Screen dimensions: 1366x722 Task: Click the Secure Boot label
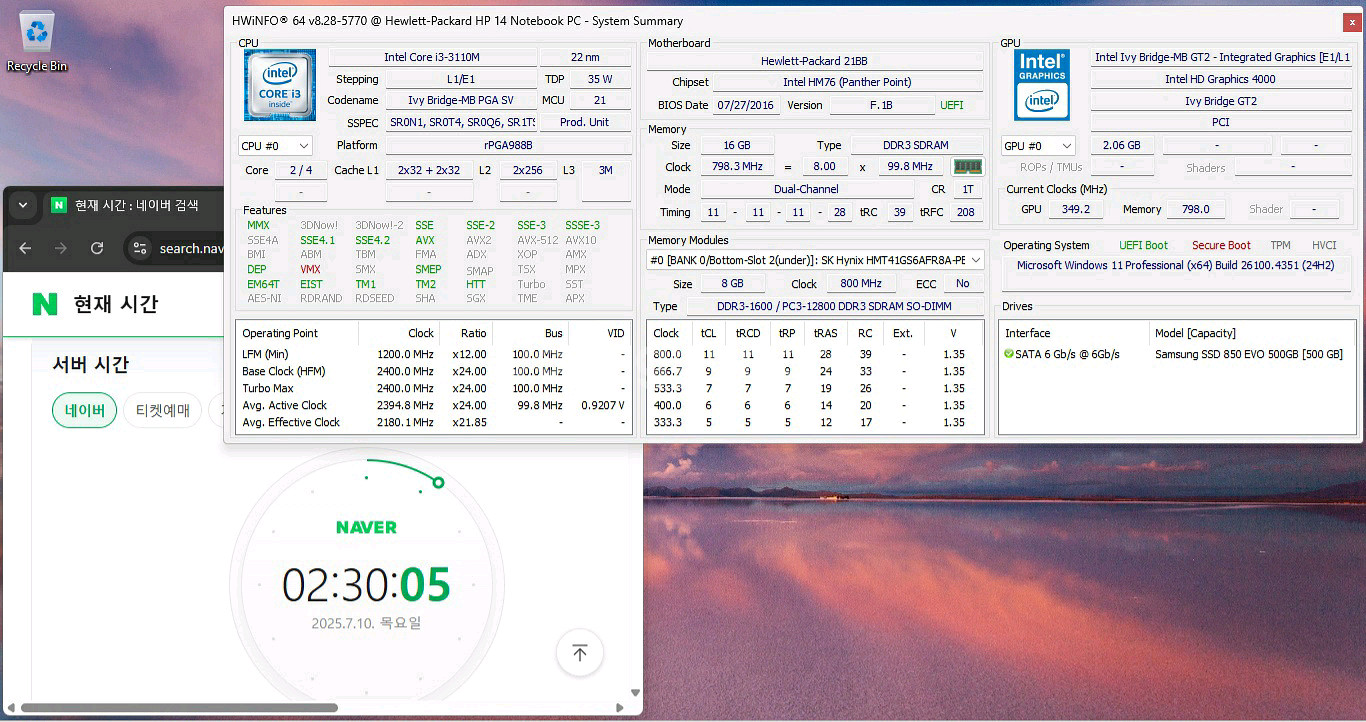(1221, 245)
